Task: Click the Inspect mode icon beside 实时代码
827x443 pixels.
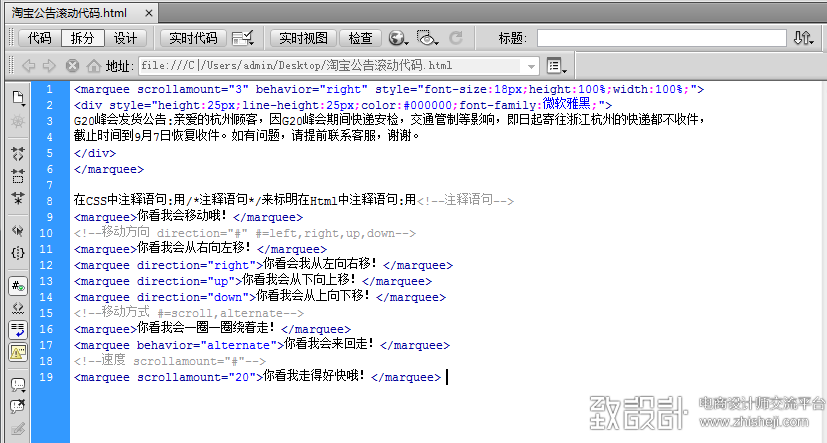Action: [x=243, y=38]
